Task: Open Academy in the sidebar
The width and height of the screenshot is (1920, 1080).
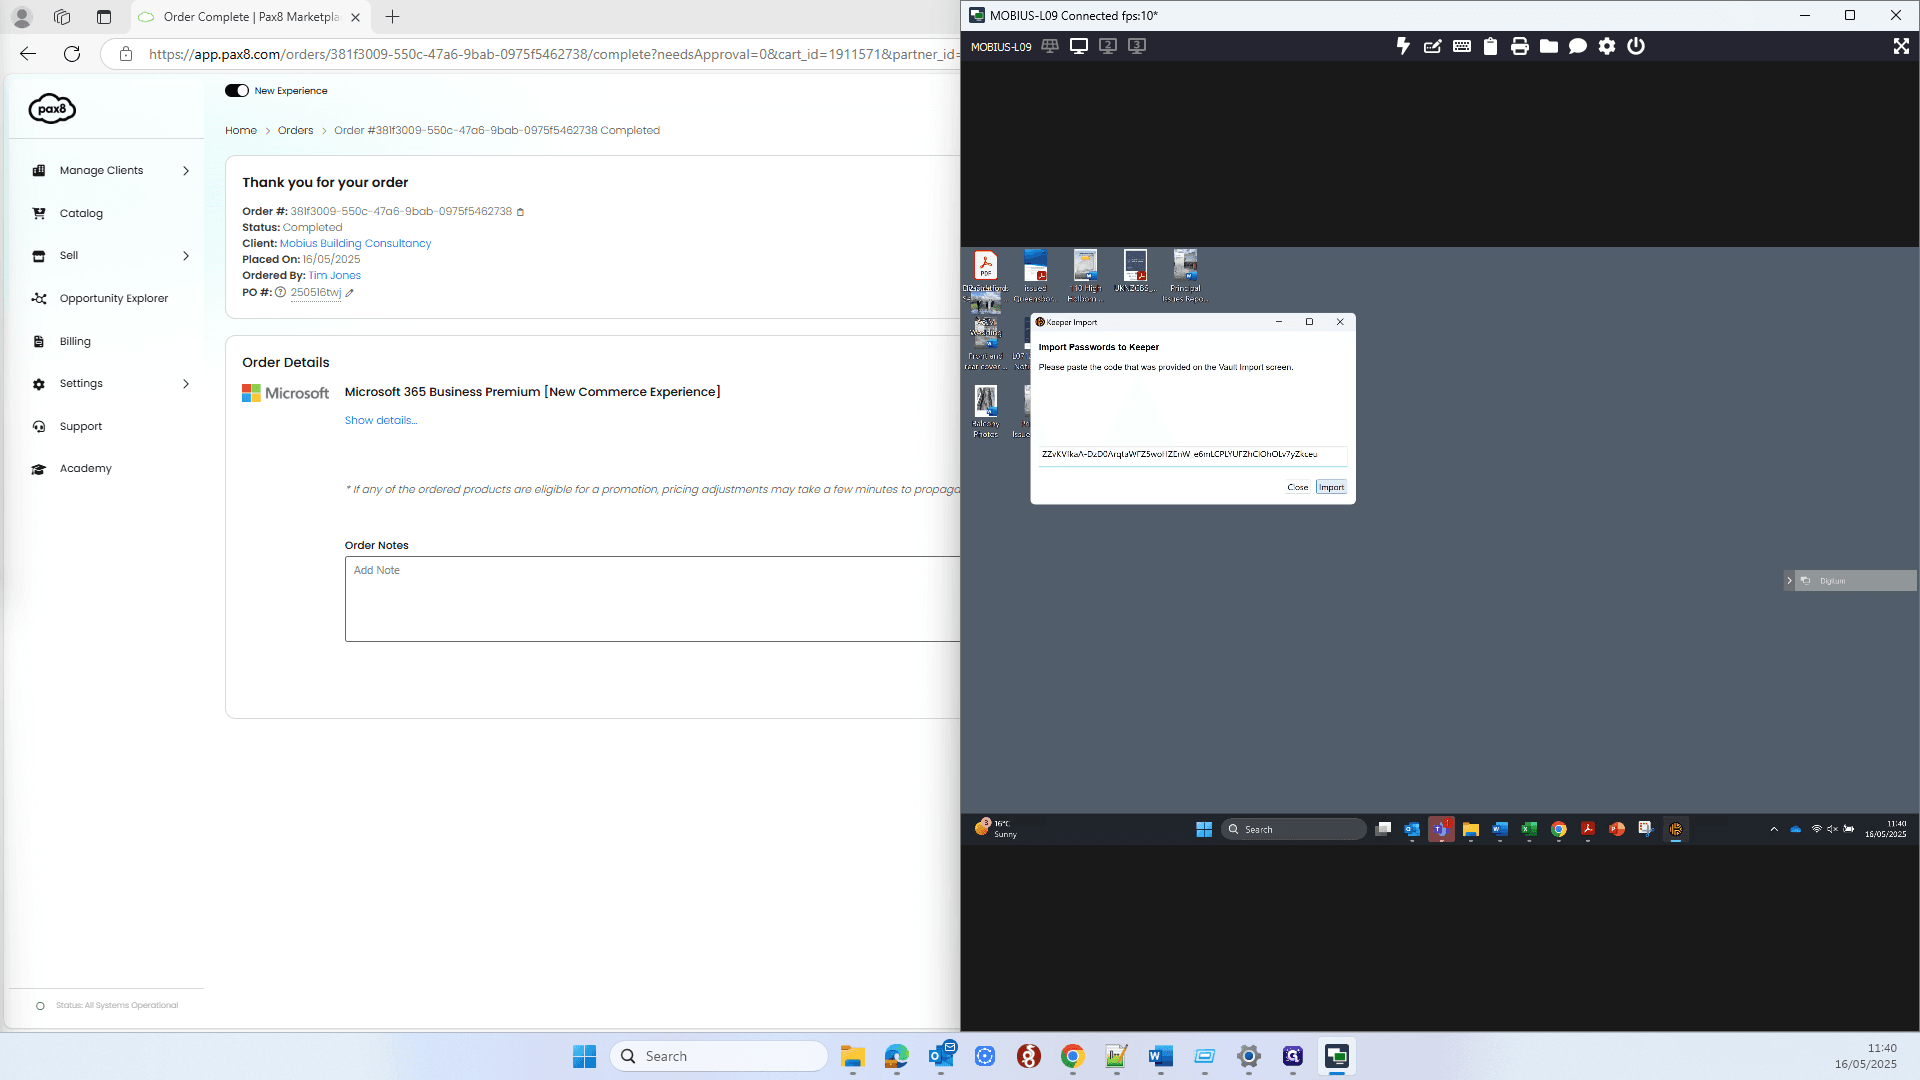Action: point(85,469)
